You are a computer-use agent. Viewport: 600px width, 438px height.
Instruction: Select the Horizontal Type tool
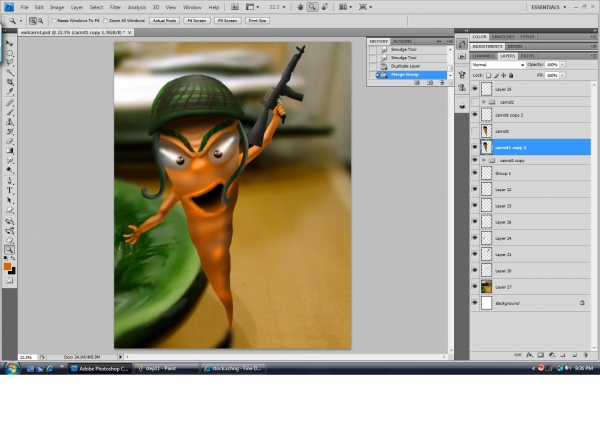(x=10, y=191)
